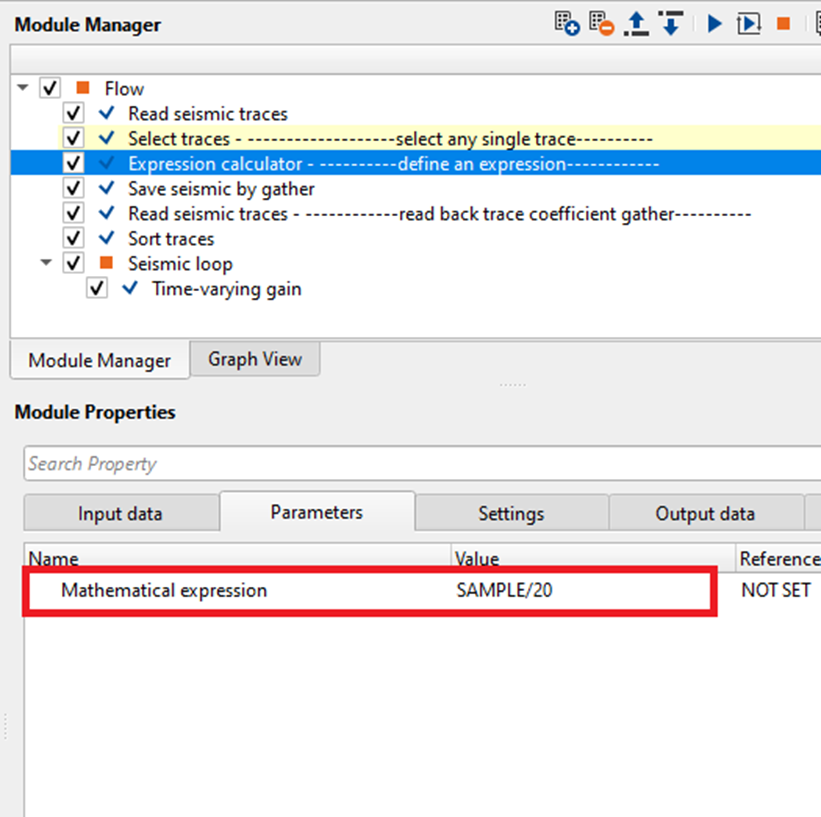This screenshot has height=817, width=821.
Task: Disable the Time-varying gain module checkbox
Action: (97, 289)
